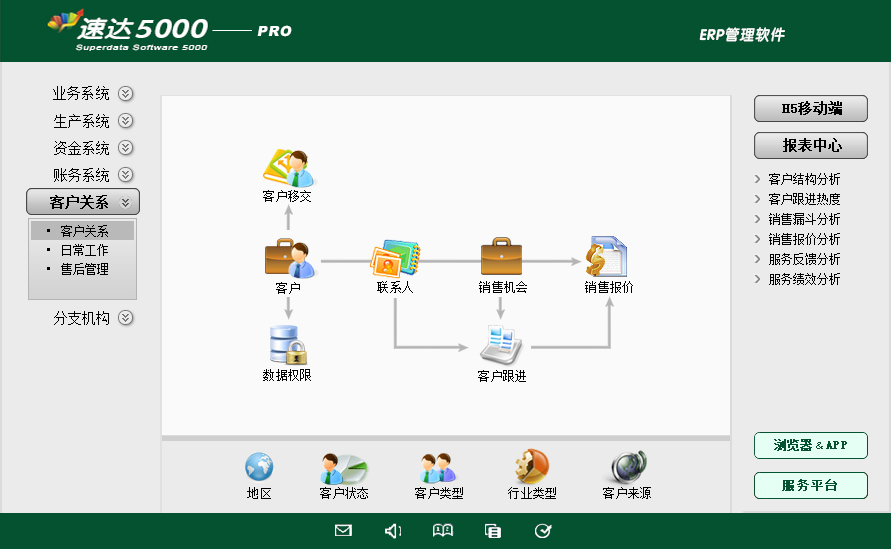Open the 行业类型 gear icon
Screen dimensions: 891x549
532,466
